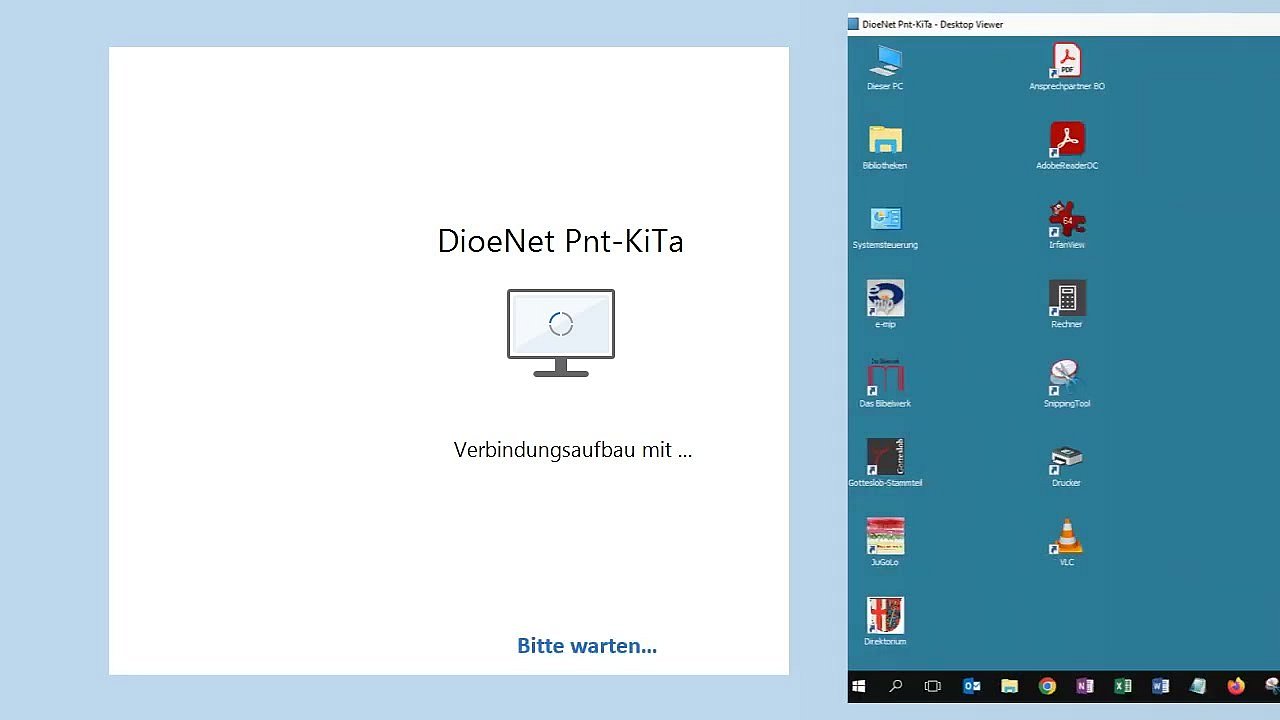The height and width of the screenshot is (720, 1280).
Task: Launch the Rechner calculator shortcut
Action: [1067, 299]
